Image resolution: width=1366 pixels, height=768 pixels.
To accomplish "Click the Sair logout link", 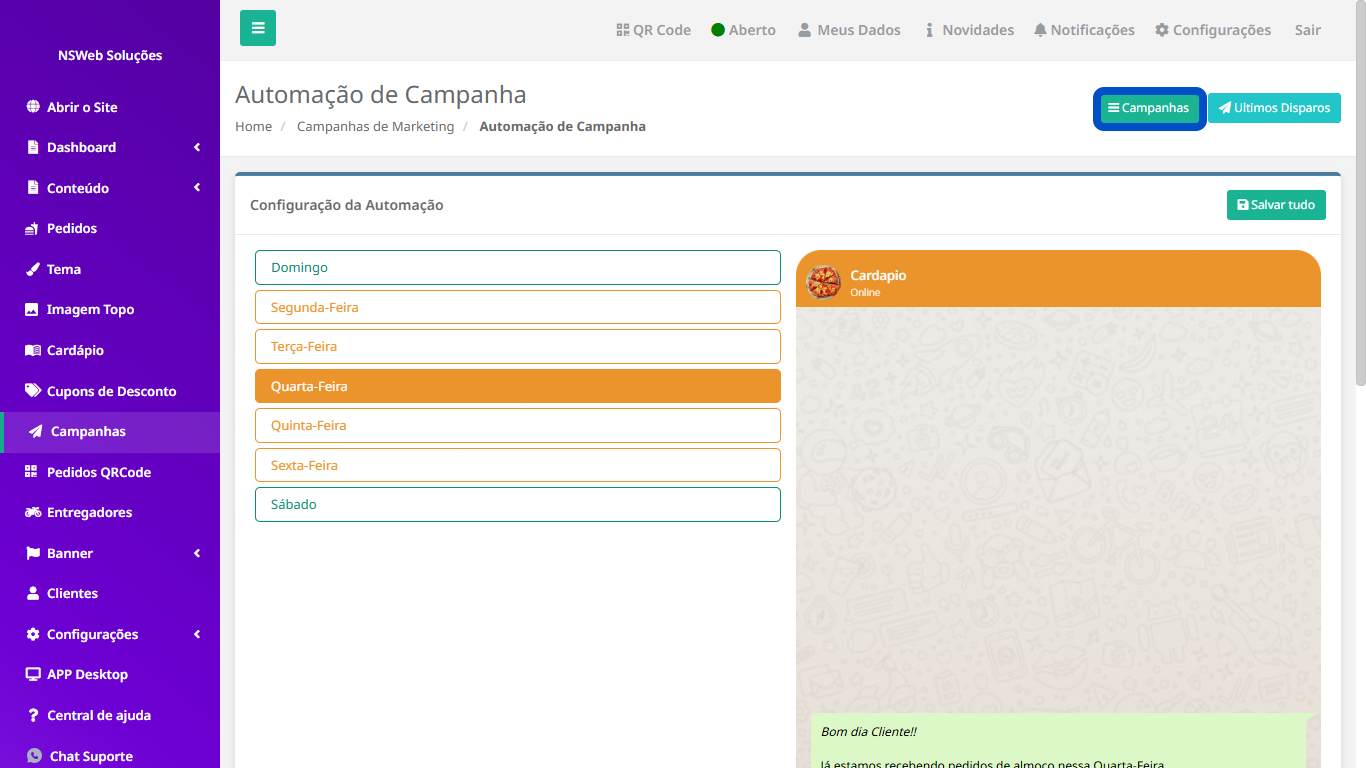I will point(1308,30).
